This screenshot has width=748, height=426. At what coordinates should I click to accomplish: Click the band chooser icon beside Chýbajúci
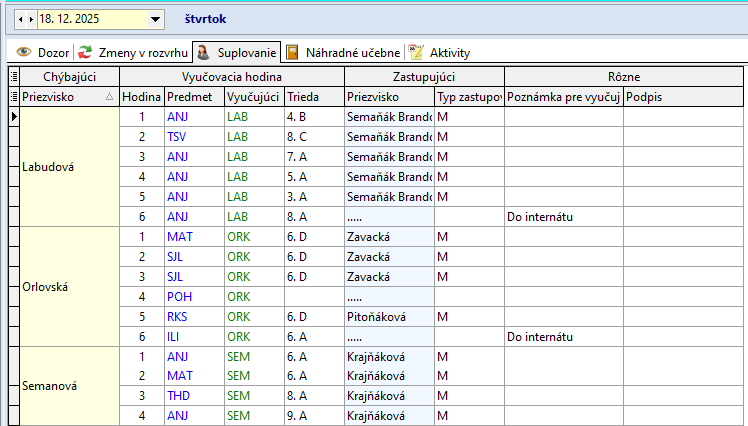click(x=14, y=77)
